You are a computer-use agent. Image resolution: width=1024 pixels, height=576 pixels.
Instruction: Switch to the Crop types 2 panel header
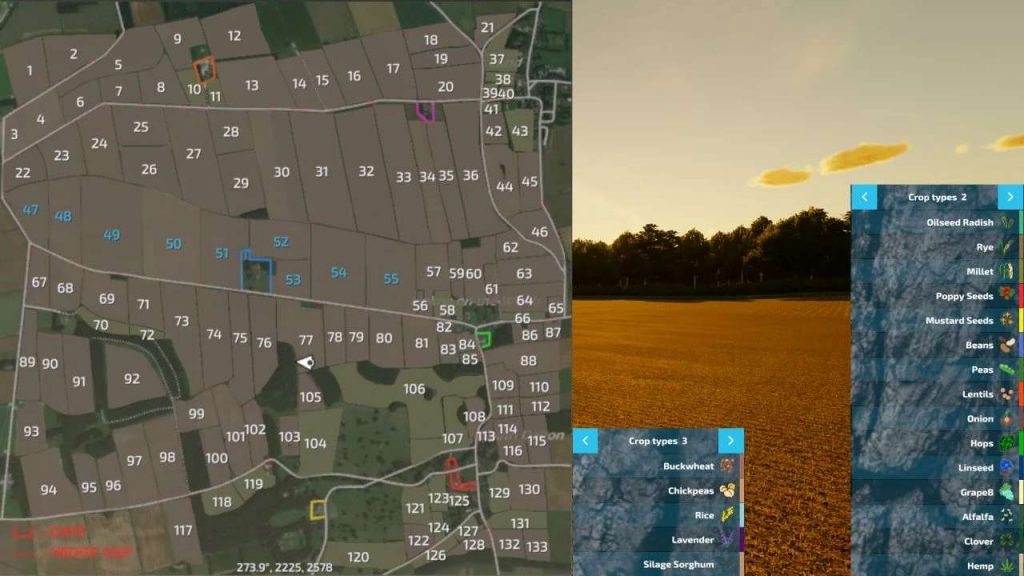coord(937,197)
